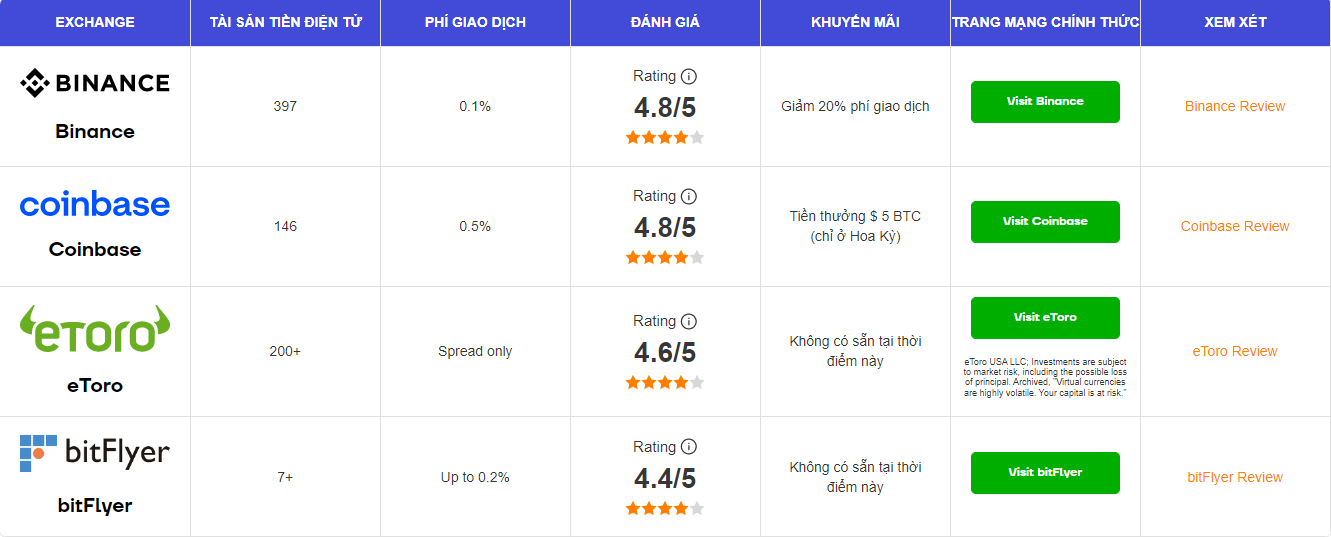Screen dimensions: 1331x537
Task: Click the Visit bitFlyer button
Action: tap(1045, 473)
